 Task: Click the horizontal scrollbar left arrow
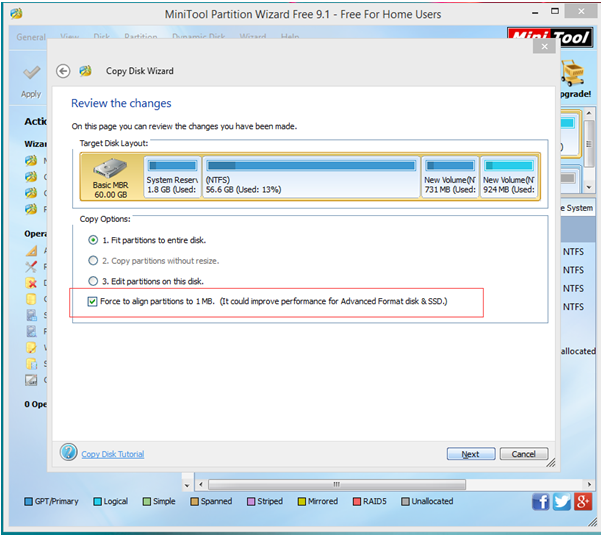click(x=201, y=484)
